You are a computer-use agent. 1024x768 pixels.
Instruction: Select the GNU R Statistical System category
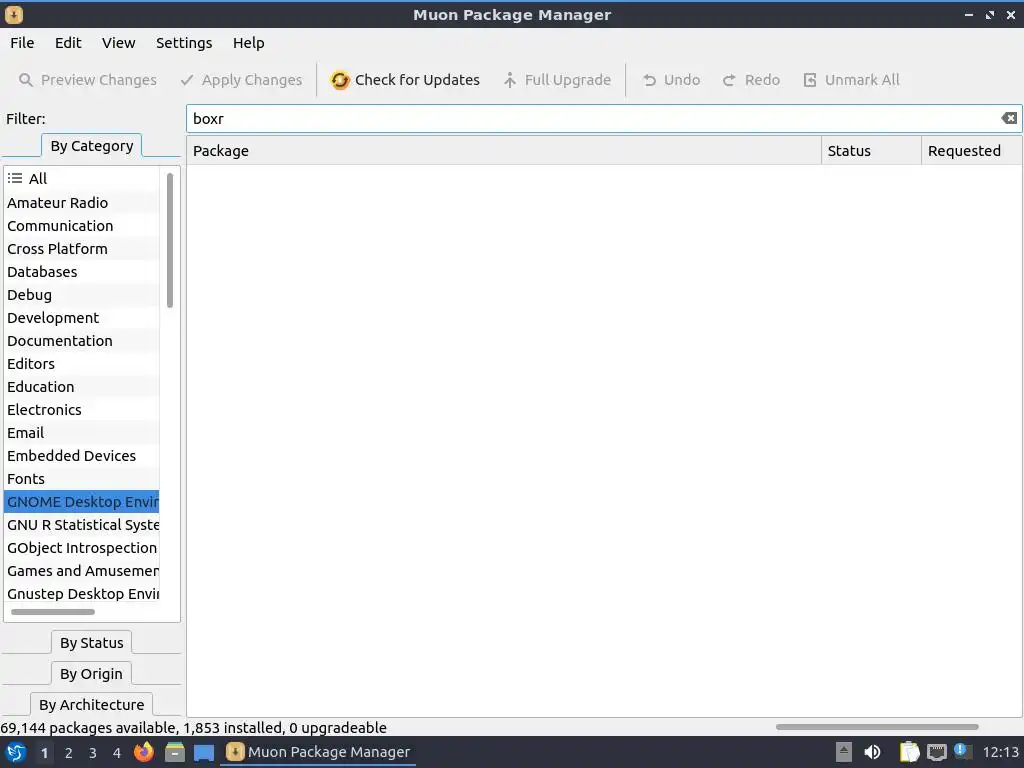click(x=82, y=525)
